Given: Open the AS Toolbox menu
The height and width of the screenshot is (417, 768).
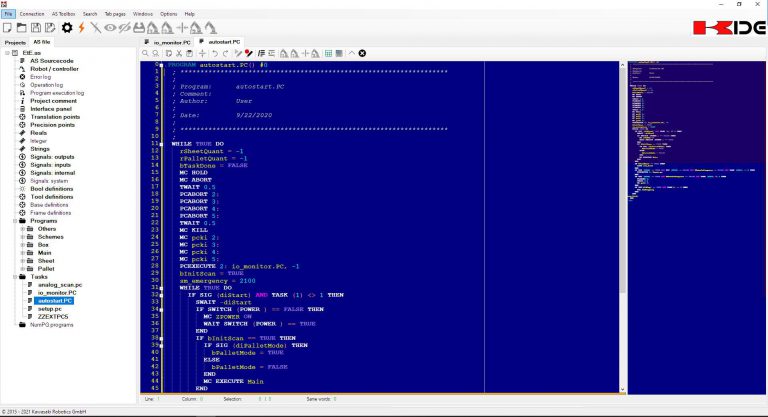Looking at the screenshot, I should (64, 14).
